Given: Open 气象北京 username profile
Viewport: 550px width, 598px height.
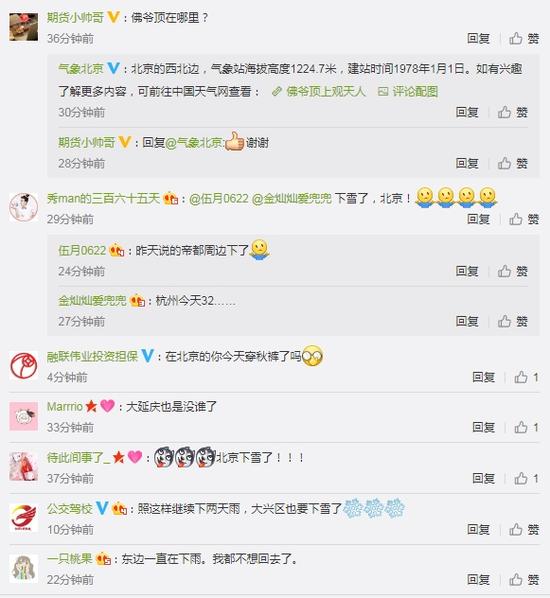Looking at the screenshot, I should click(81, 69).
